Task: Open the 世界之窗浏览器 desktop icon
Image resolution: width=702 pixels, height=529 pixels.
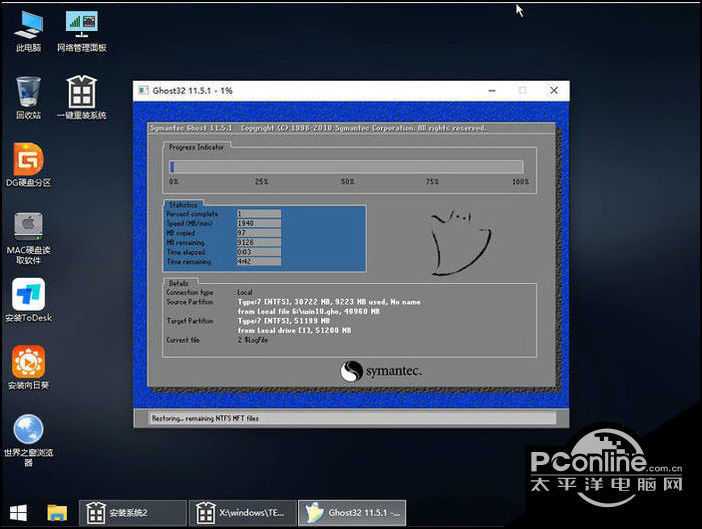Action: (x=28, y=440)
